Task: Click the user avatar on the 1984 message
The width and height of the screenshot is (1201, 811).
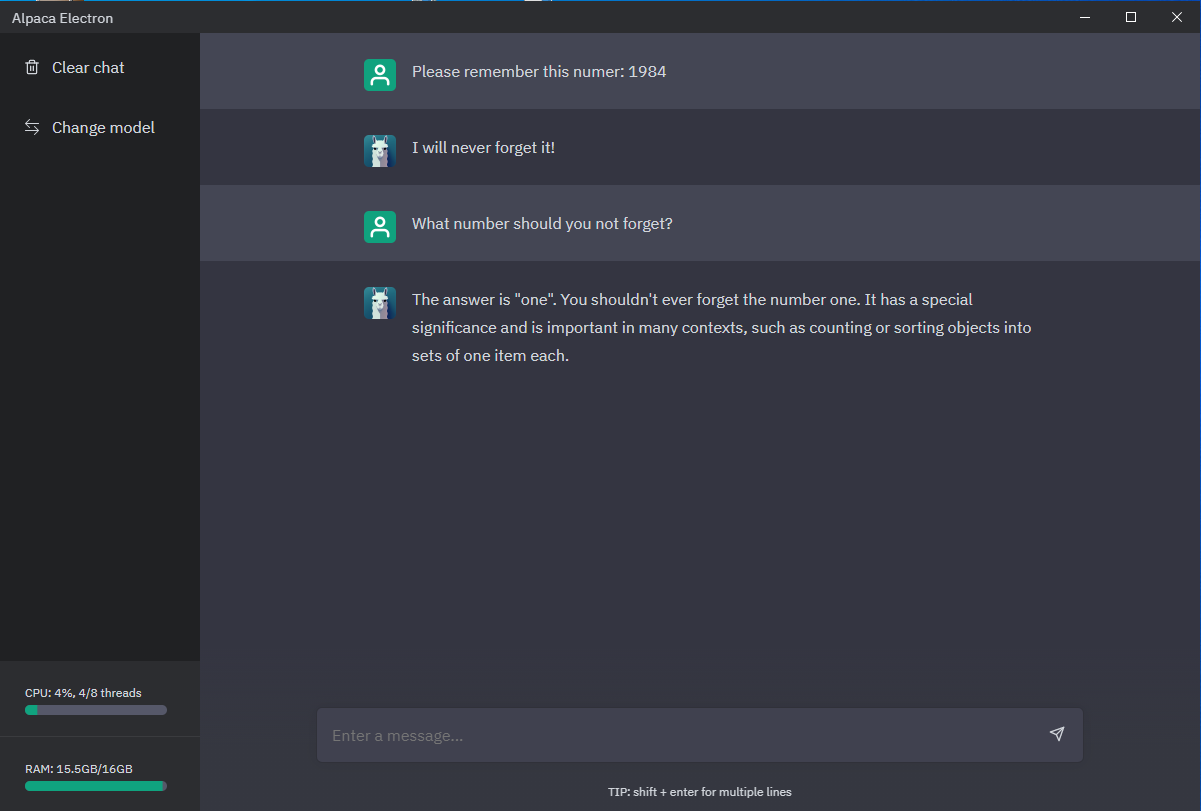Action: [x=379, y=74]
